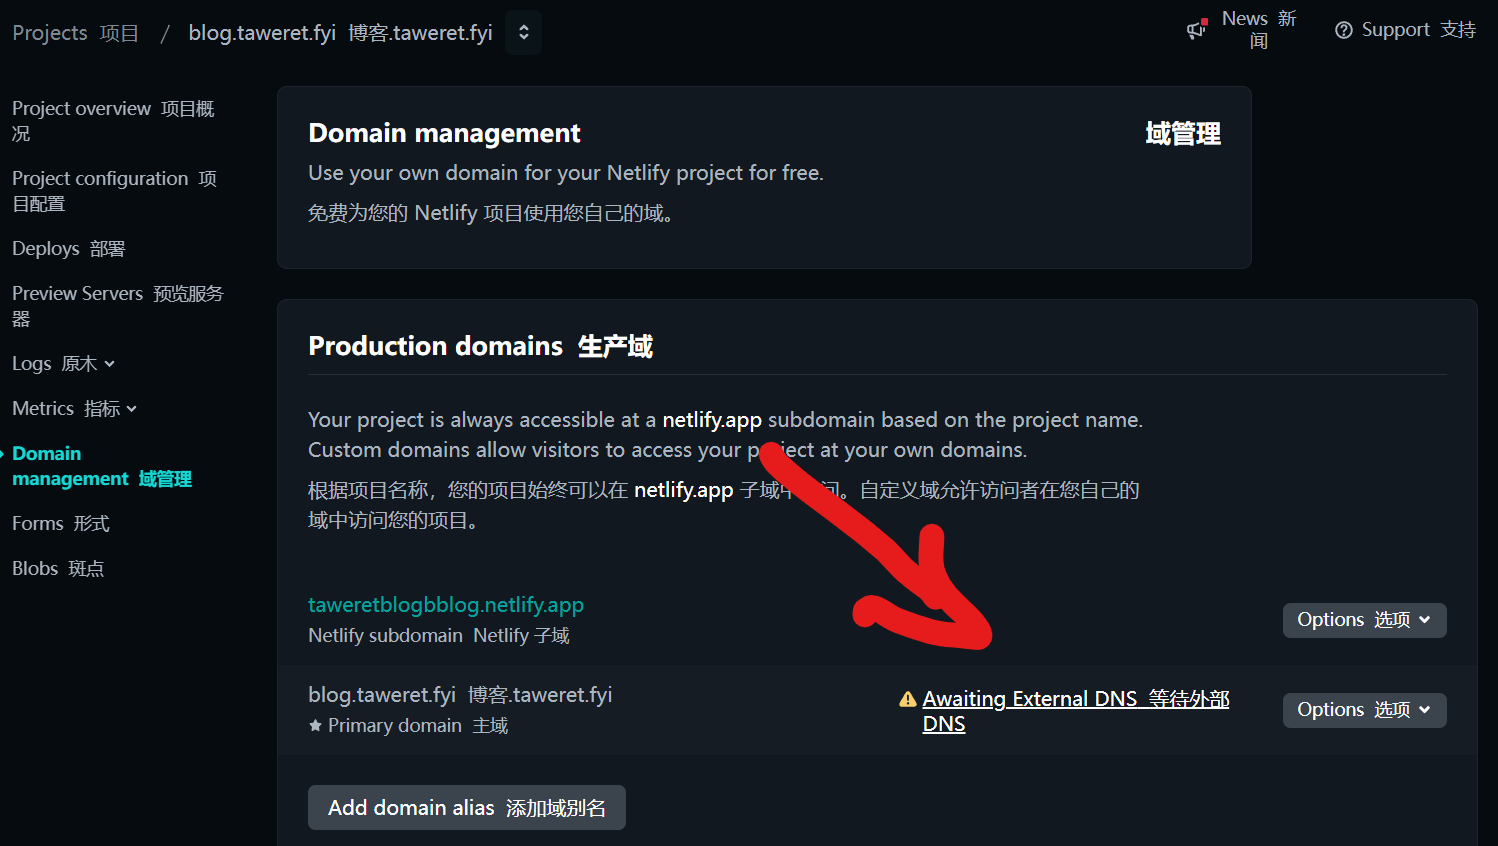Expand the Logs sidebar menu
Image resolution: width=1498 pixels, height=846 pixels.
[63, 363]
